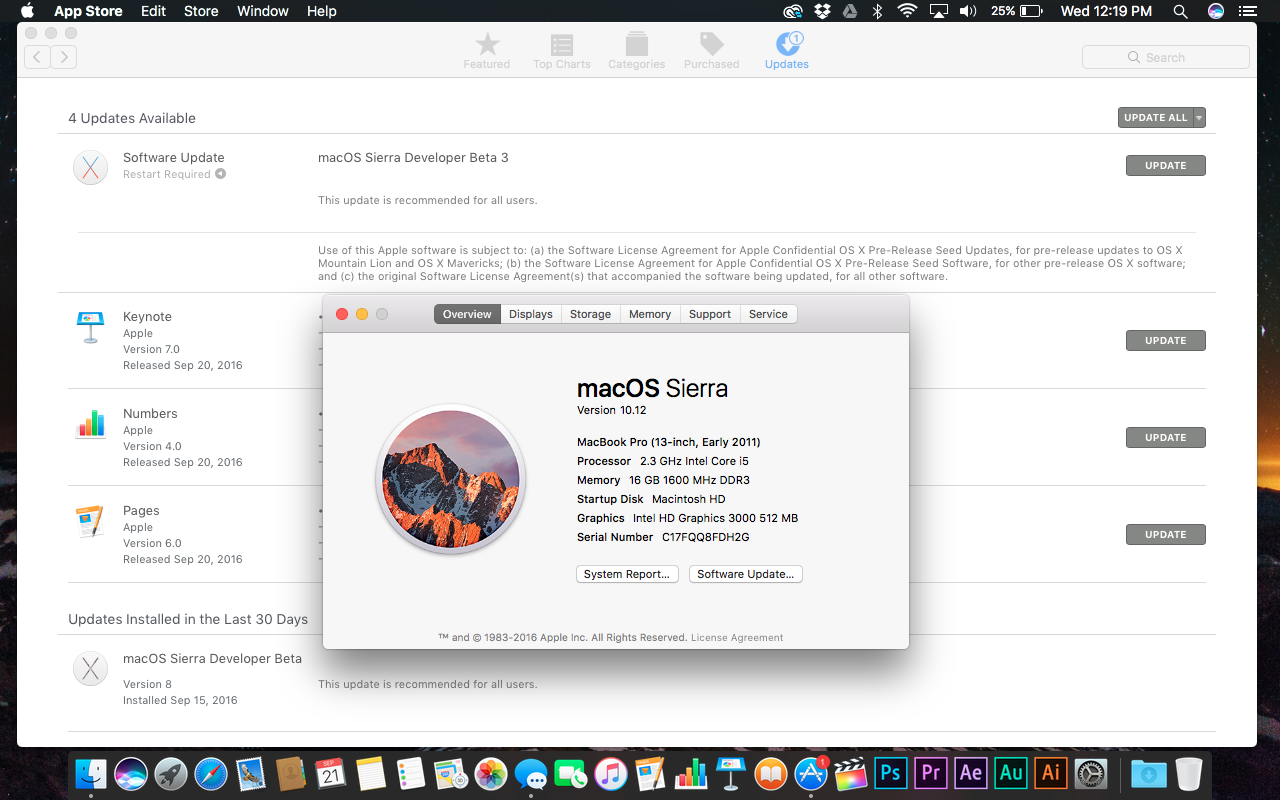
Task: Switch to the Displays tab
Action: pyautogui.click(x=531, y=314)
